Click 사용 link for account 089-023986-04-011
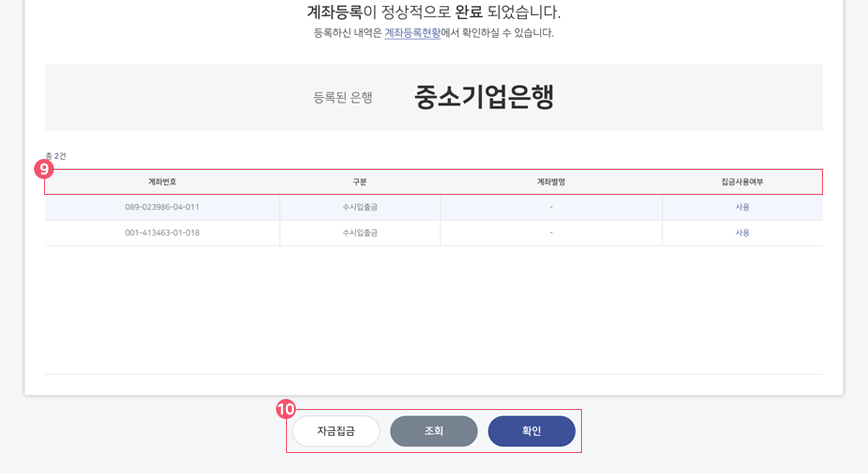Viewport: 868px width, 473px height. 742,207
